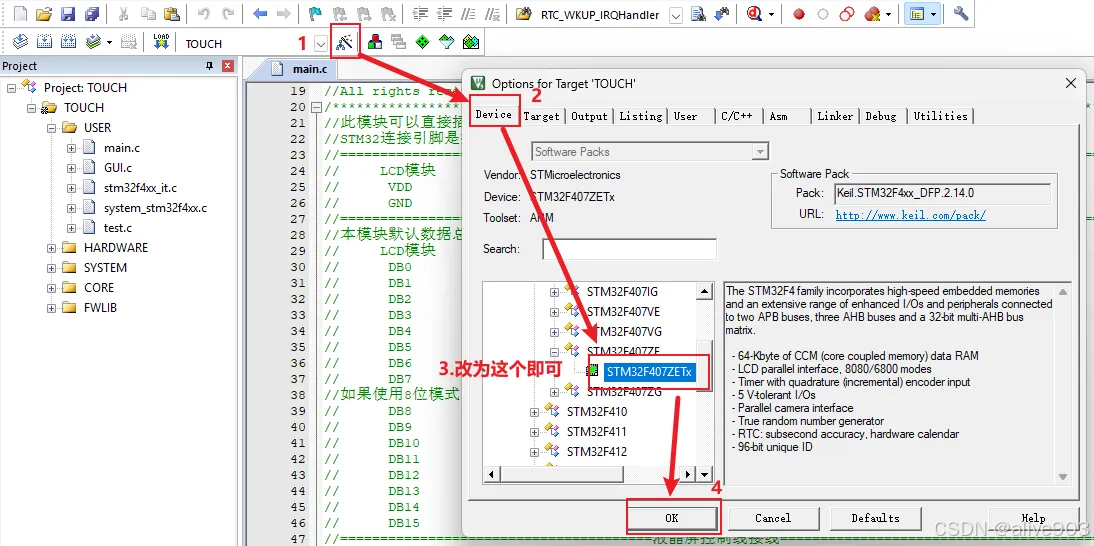
Task: Expand the STM32F410 device family
Action: click(534, 412)
